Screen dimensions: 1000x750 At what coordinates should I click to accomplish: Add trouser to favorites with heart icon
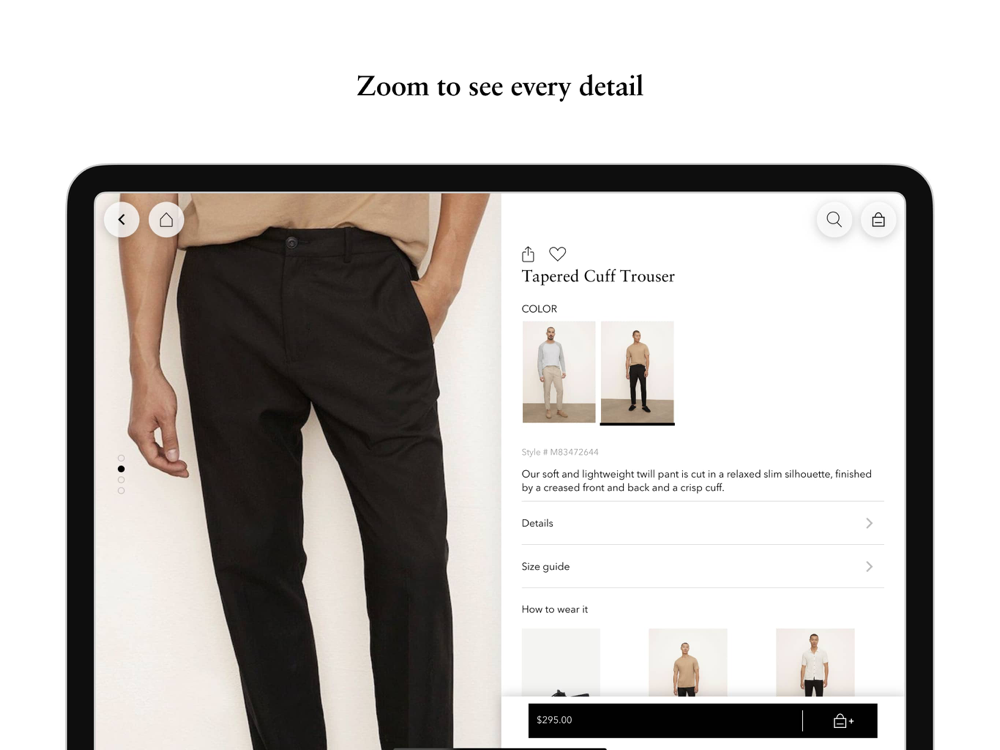(557, 254)
